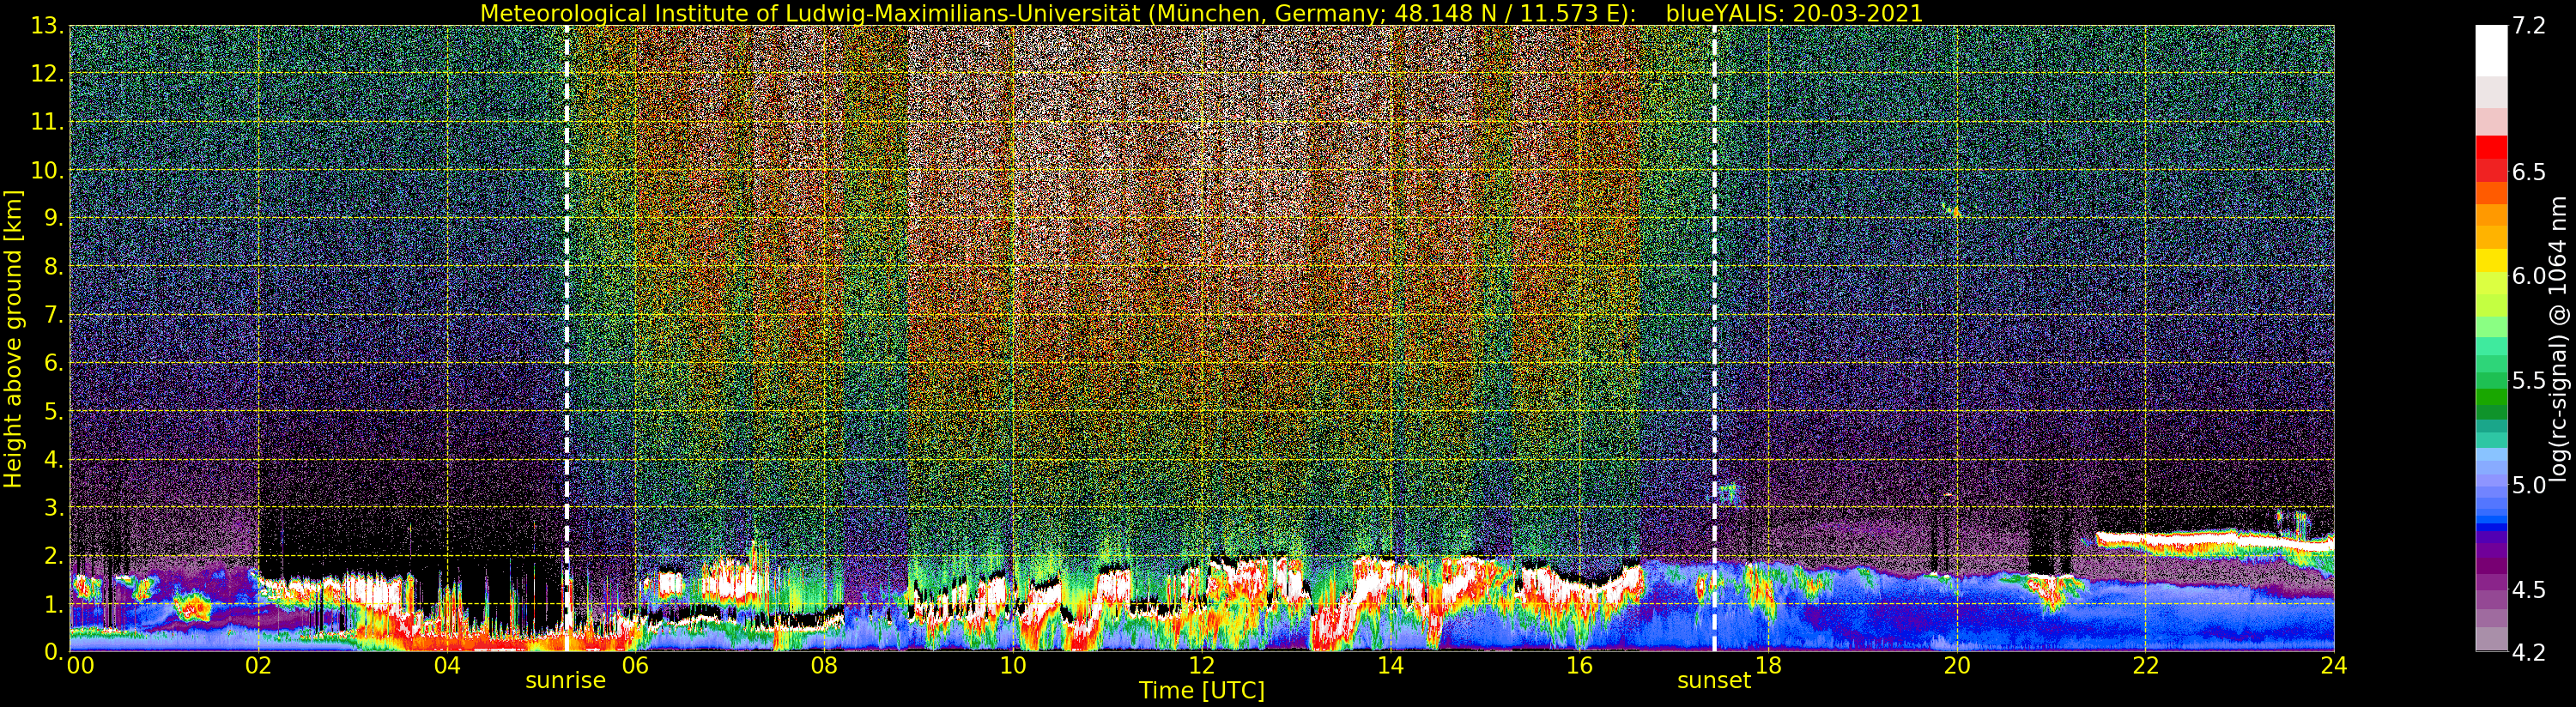Click the 'log(rc-signal) @ 1064 nm' colorbar label
This screenshot has height=707, width=2576.
point(2559,340)
